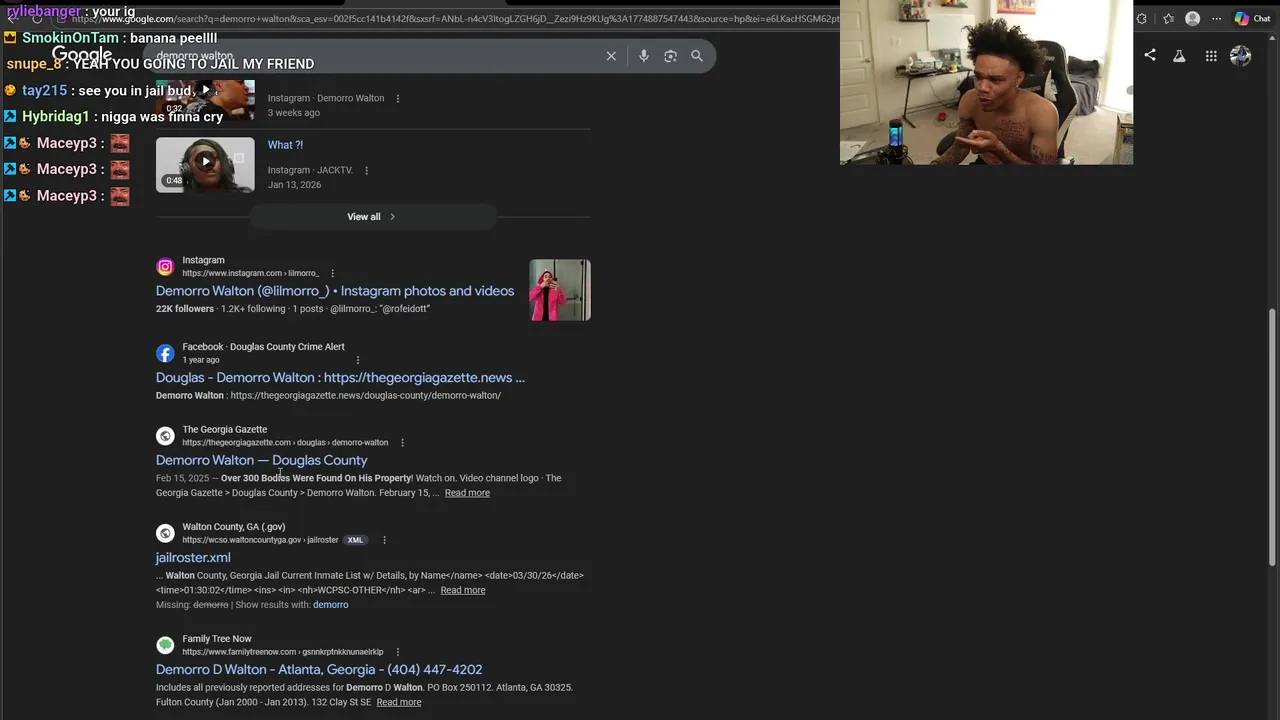Open Demorro D Walton Atlanta result

coord(319,670)
